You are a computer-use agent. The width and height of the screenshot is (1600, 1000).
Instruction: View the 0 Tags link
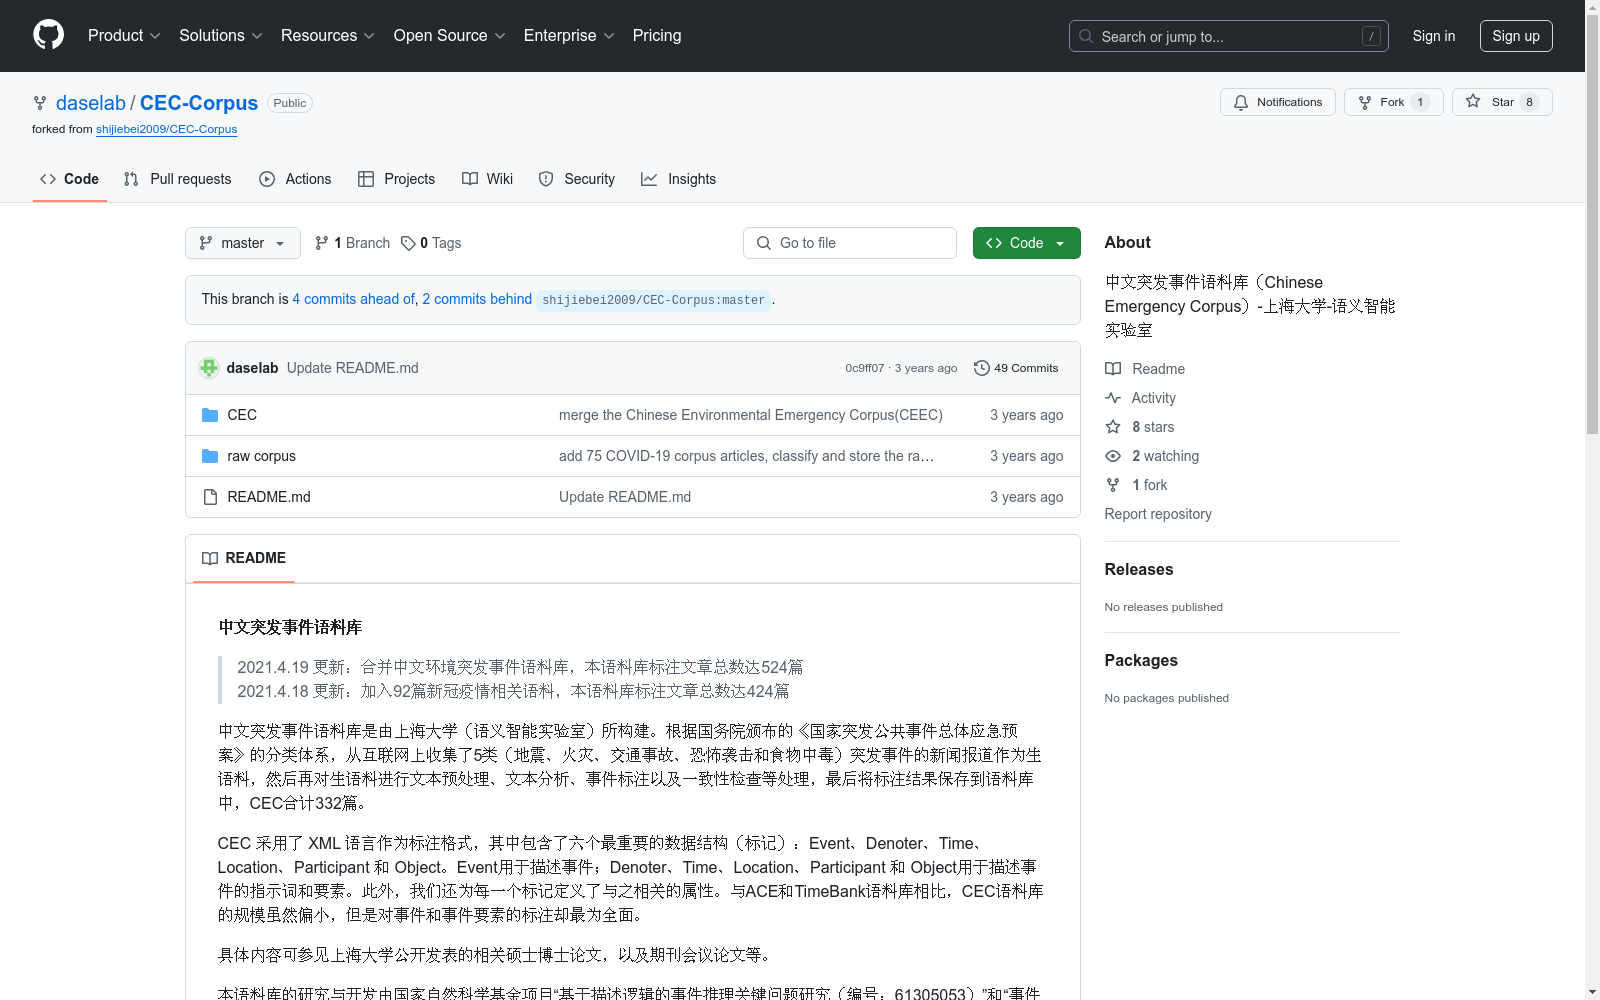point(431,243)
